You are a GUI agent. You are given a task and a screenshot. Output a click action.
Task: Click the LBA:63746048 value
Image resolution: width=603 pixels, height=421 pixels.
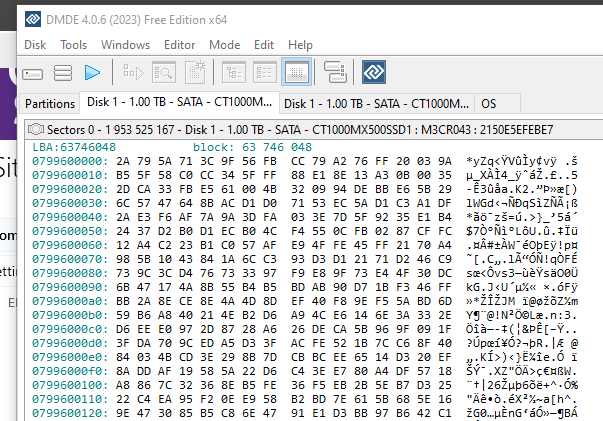74,147
